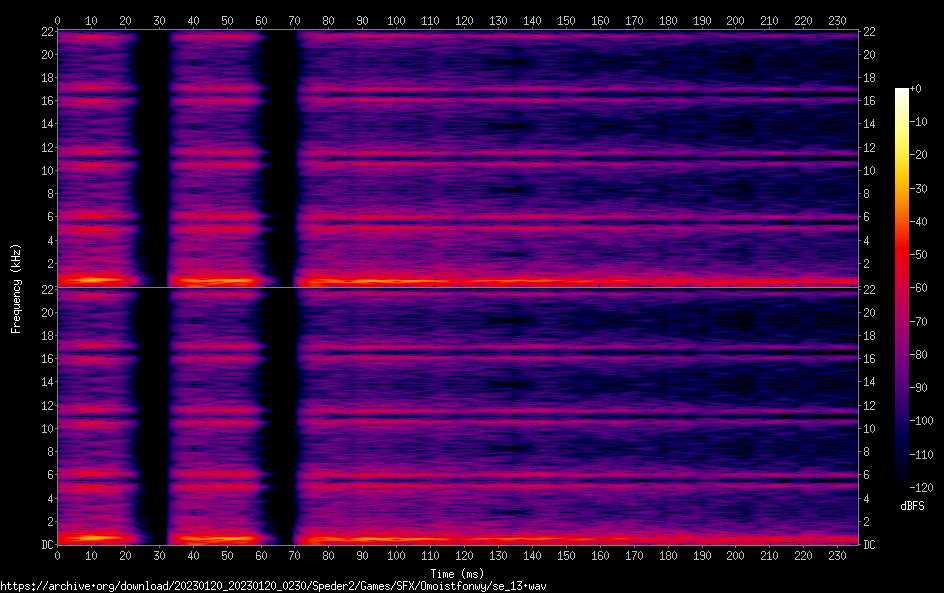This screenshot has width=944, height=593.
Task: Open the archive.org URL at the bottom
Action: tap(273, 586)
